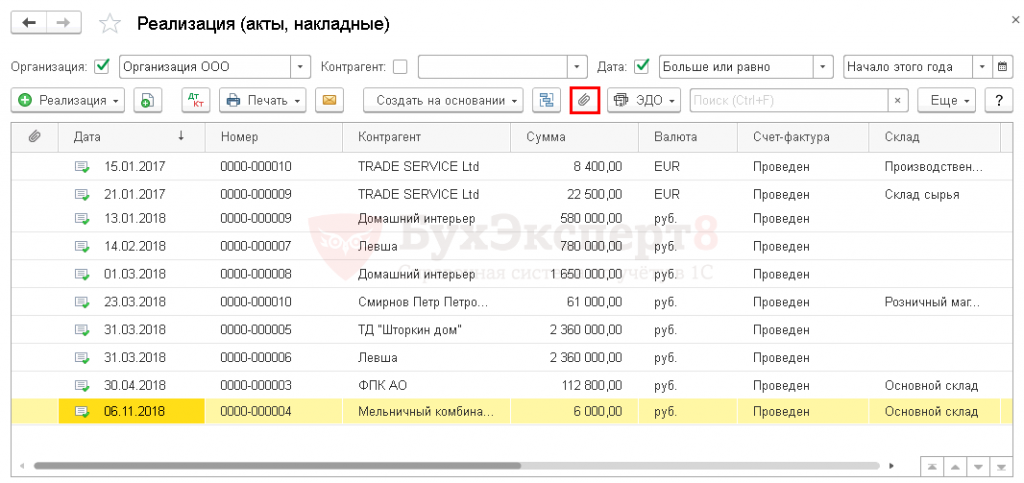Open the Создать на основании dropdown
Image resolution: width=1024 pixels, height=483 pixels.
[x=443, y=100]
